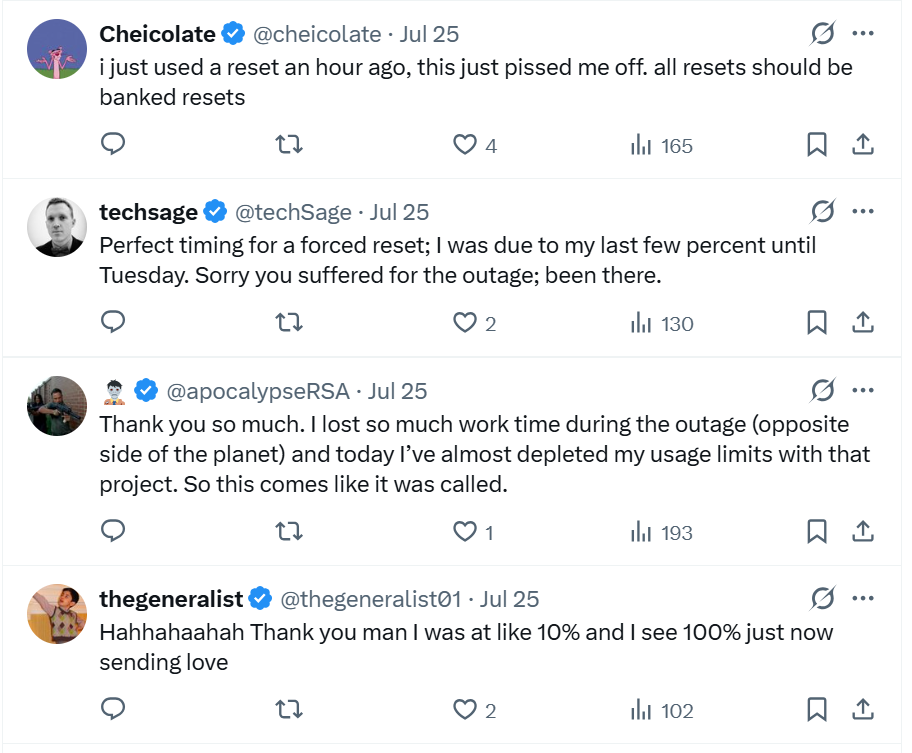Click the Pink Panther avatar of Cheicolate
This screenshot has height=753, width=912.
[x=57, y=49]
